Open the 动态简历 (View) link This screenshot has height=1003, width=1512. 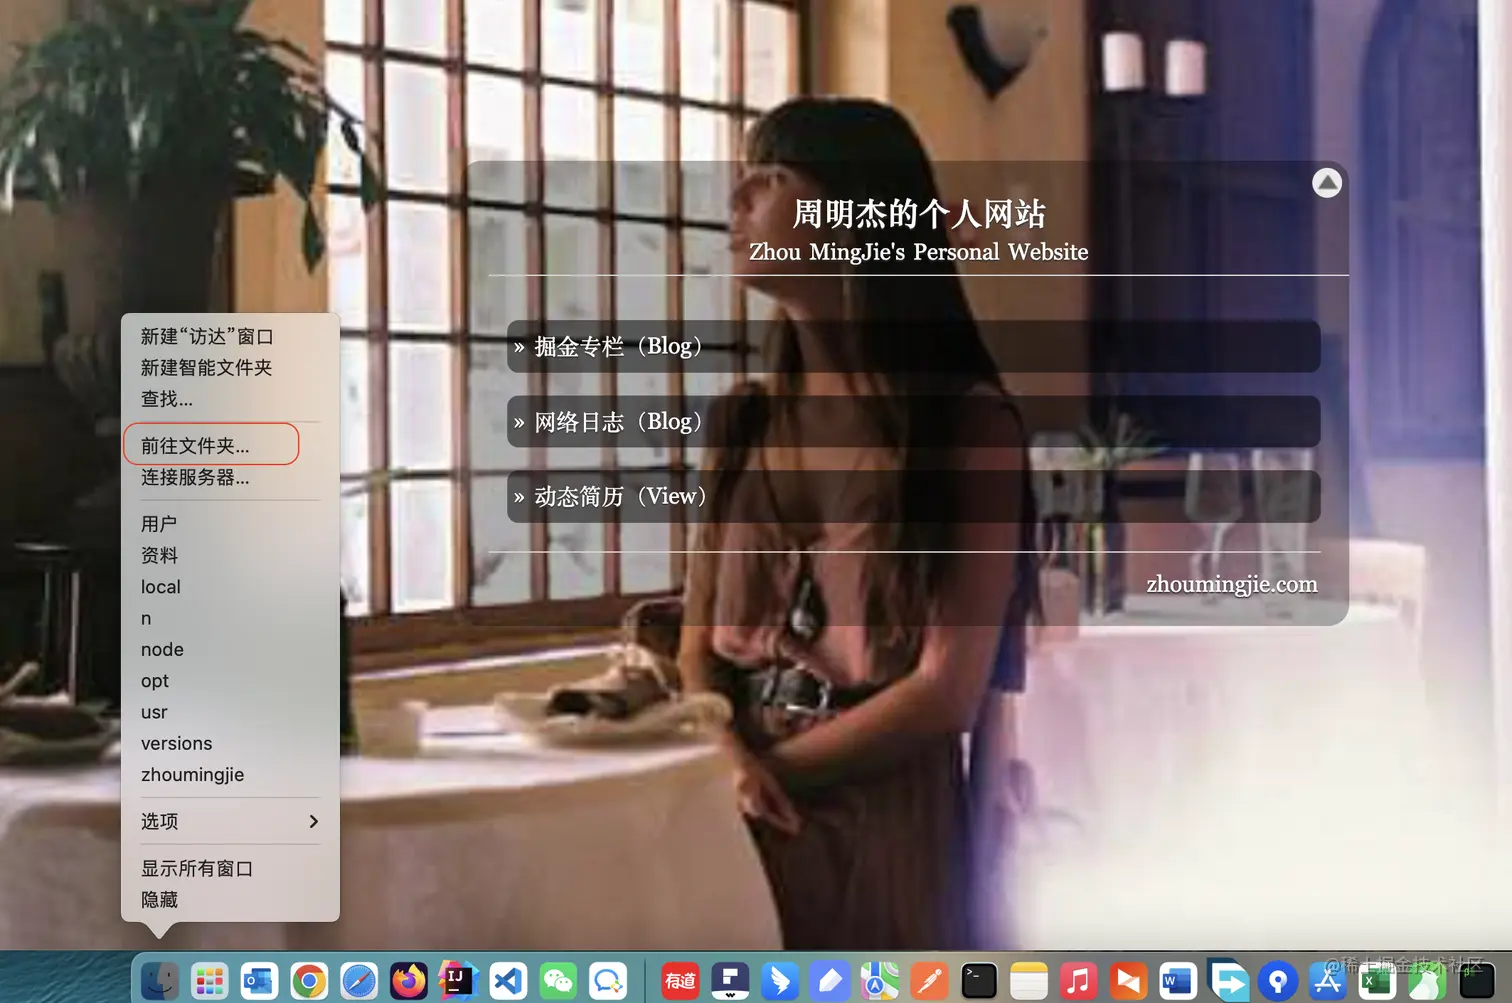click(913, 496)
